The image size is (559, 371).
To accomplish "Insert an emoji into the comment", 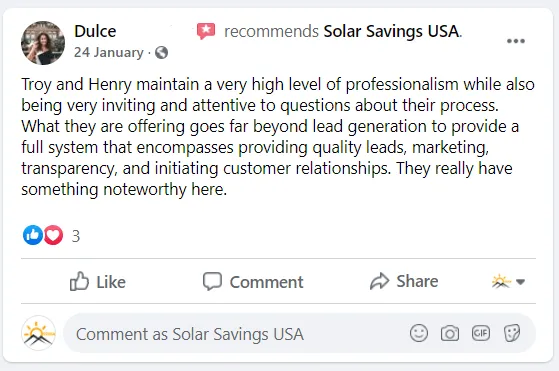I will pos(419,334).
